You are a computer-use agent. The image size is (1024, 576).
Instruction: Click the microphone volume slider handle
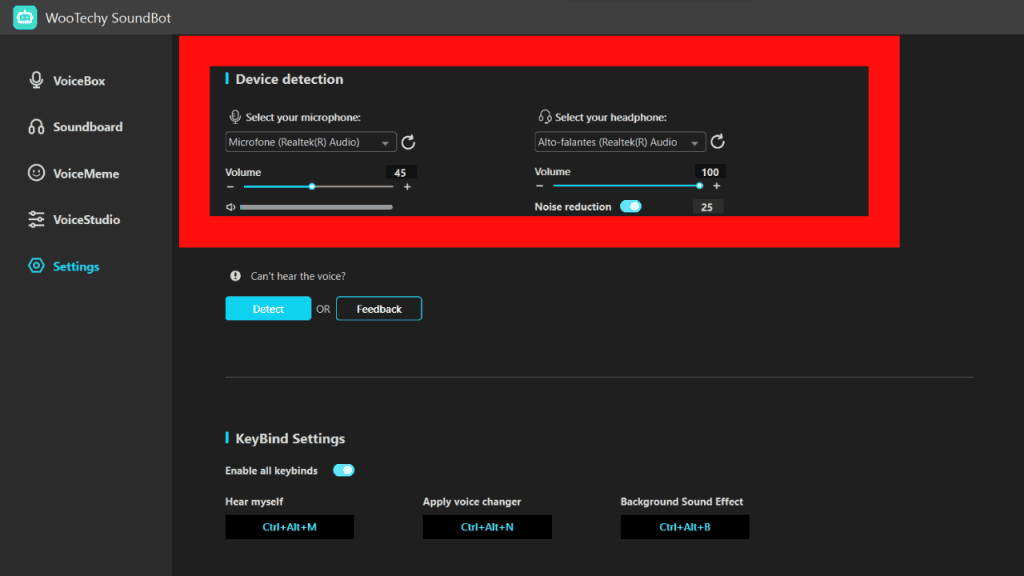(x=312, y=186)
